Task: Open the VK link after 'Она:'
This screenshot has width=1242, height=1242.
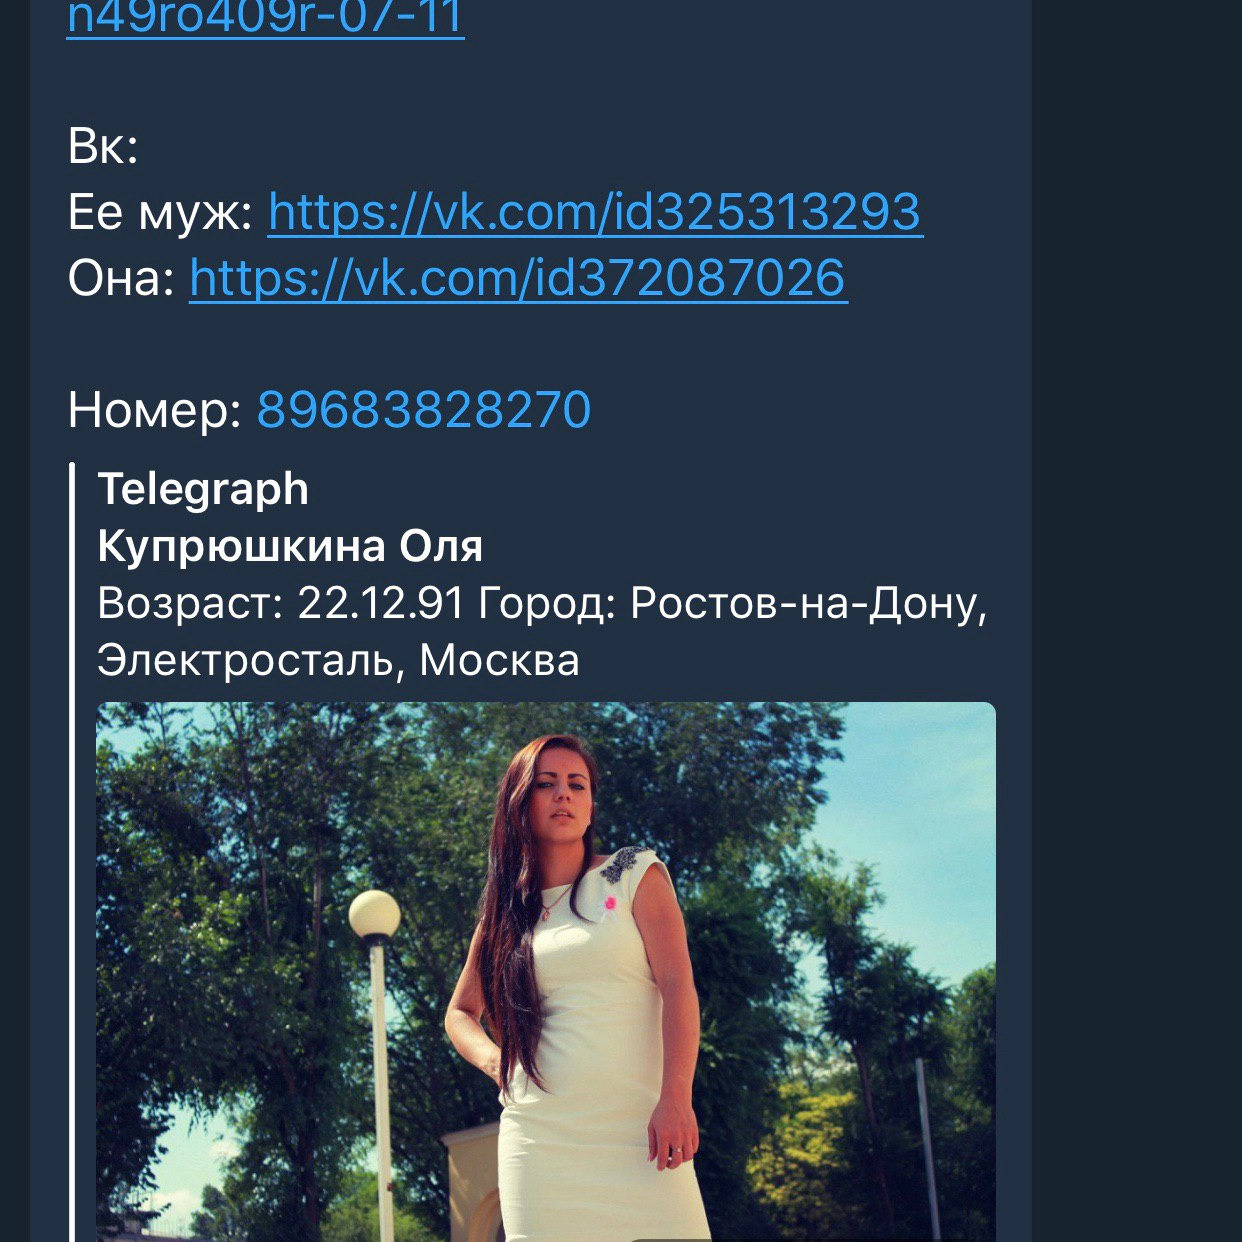Action: (x=518, y=278)
